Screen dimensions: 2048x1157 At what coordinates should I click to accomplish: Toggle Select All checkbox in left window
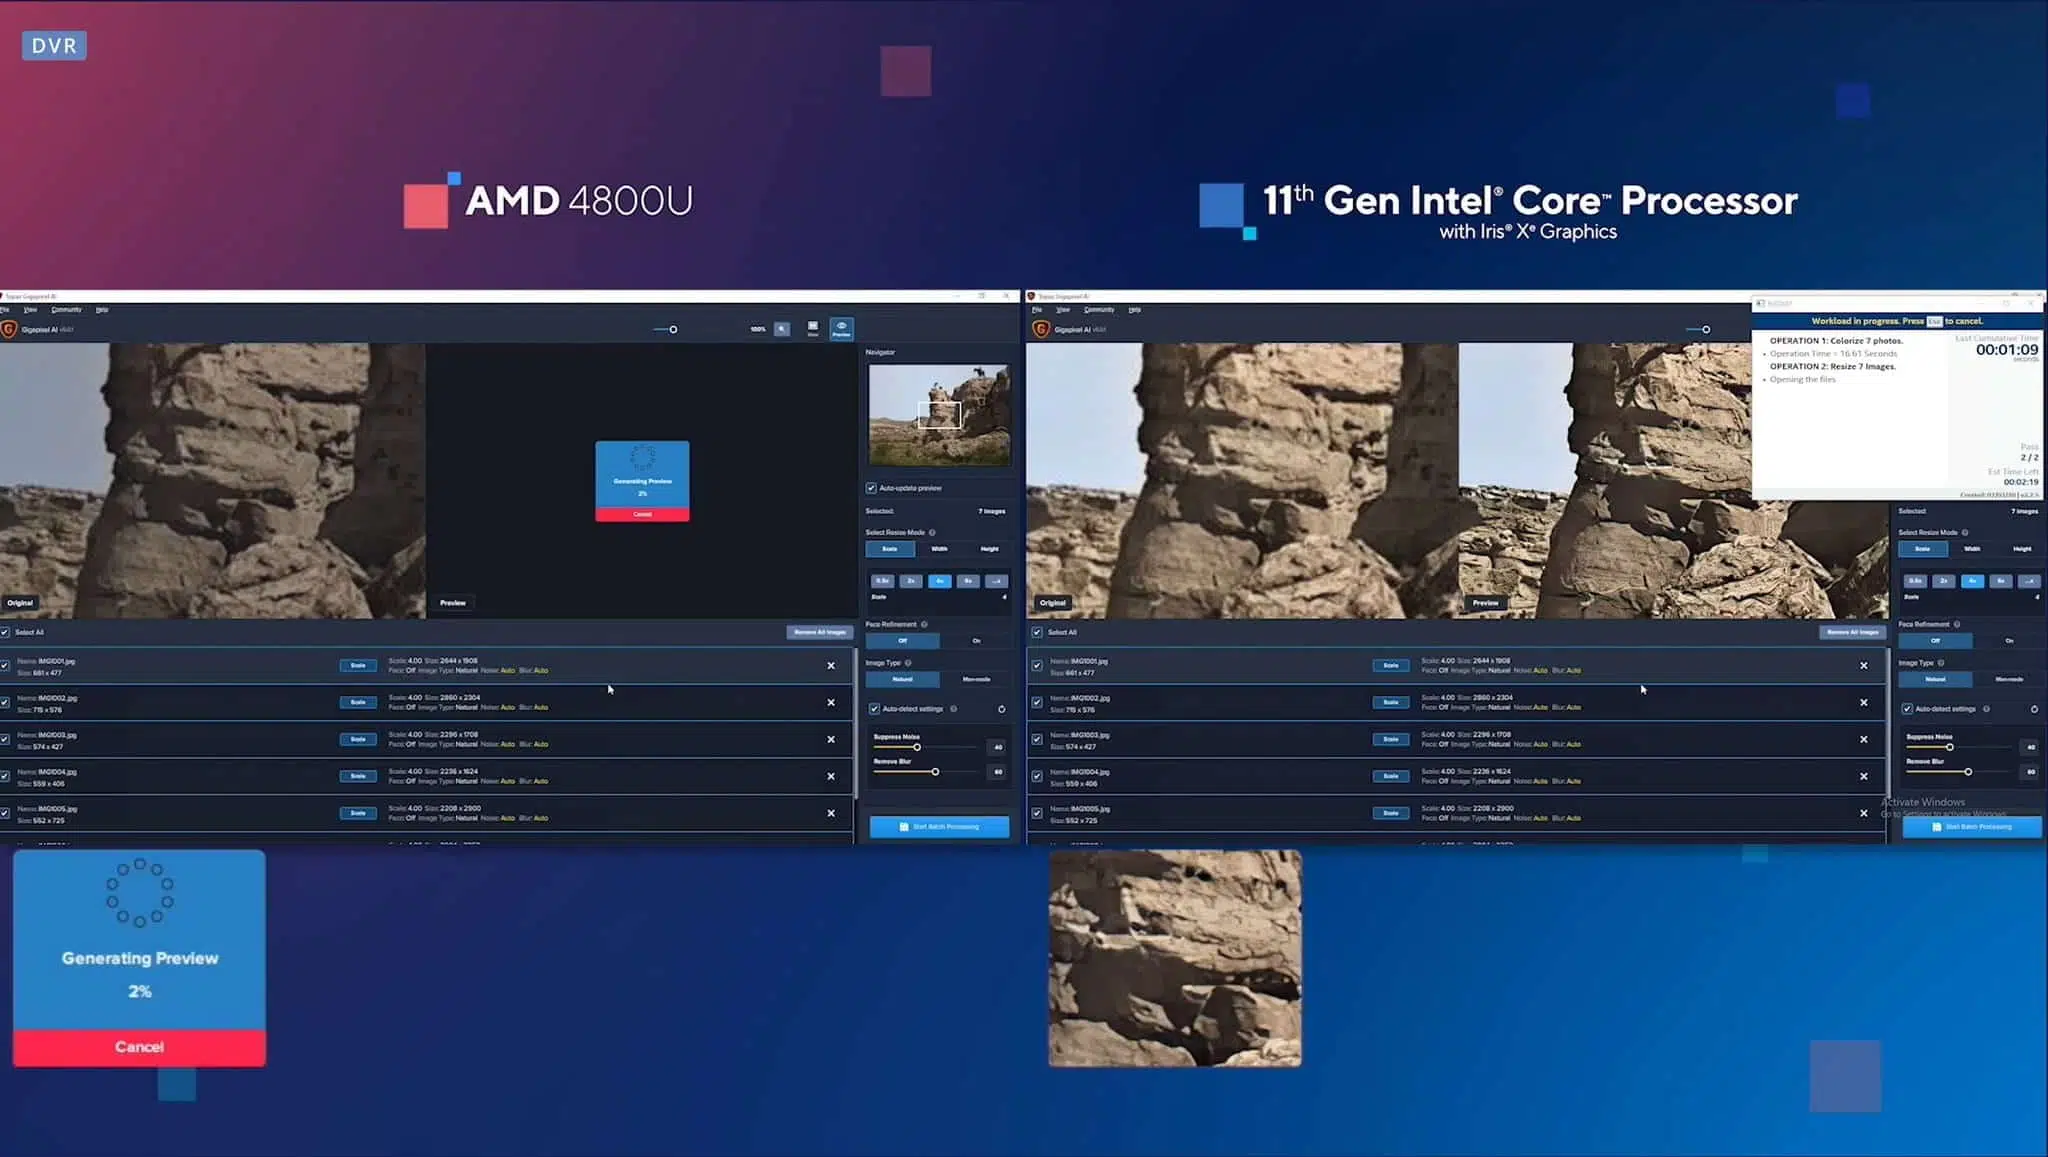[x=5, y=632]
